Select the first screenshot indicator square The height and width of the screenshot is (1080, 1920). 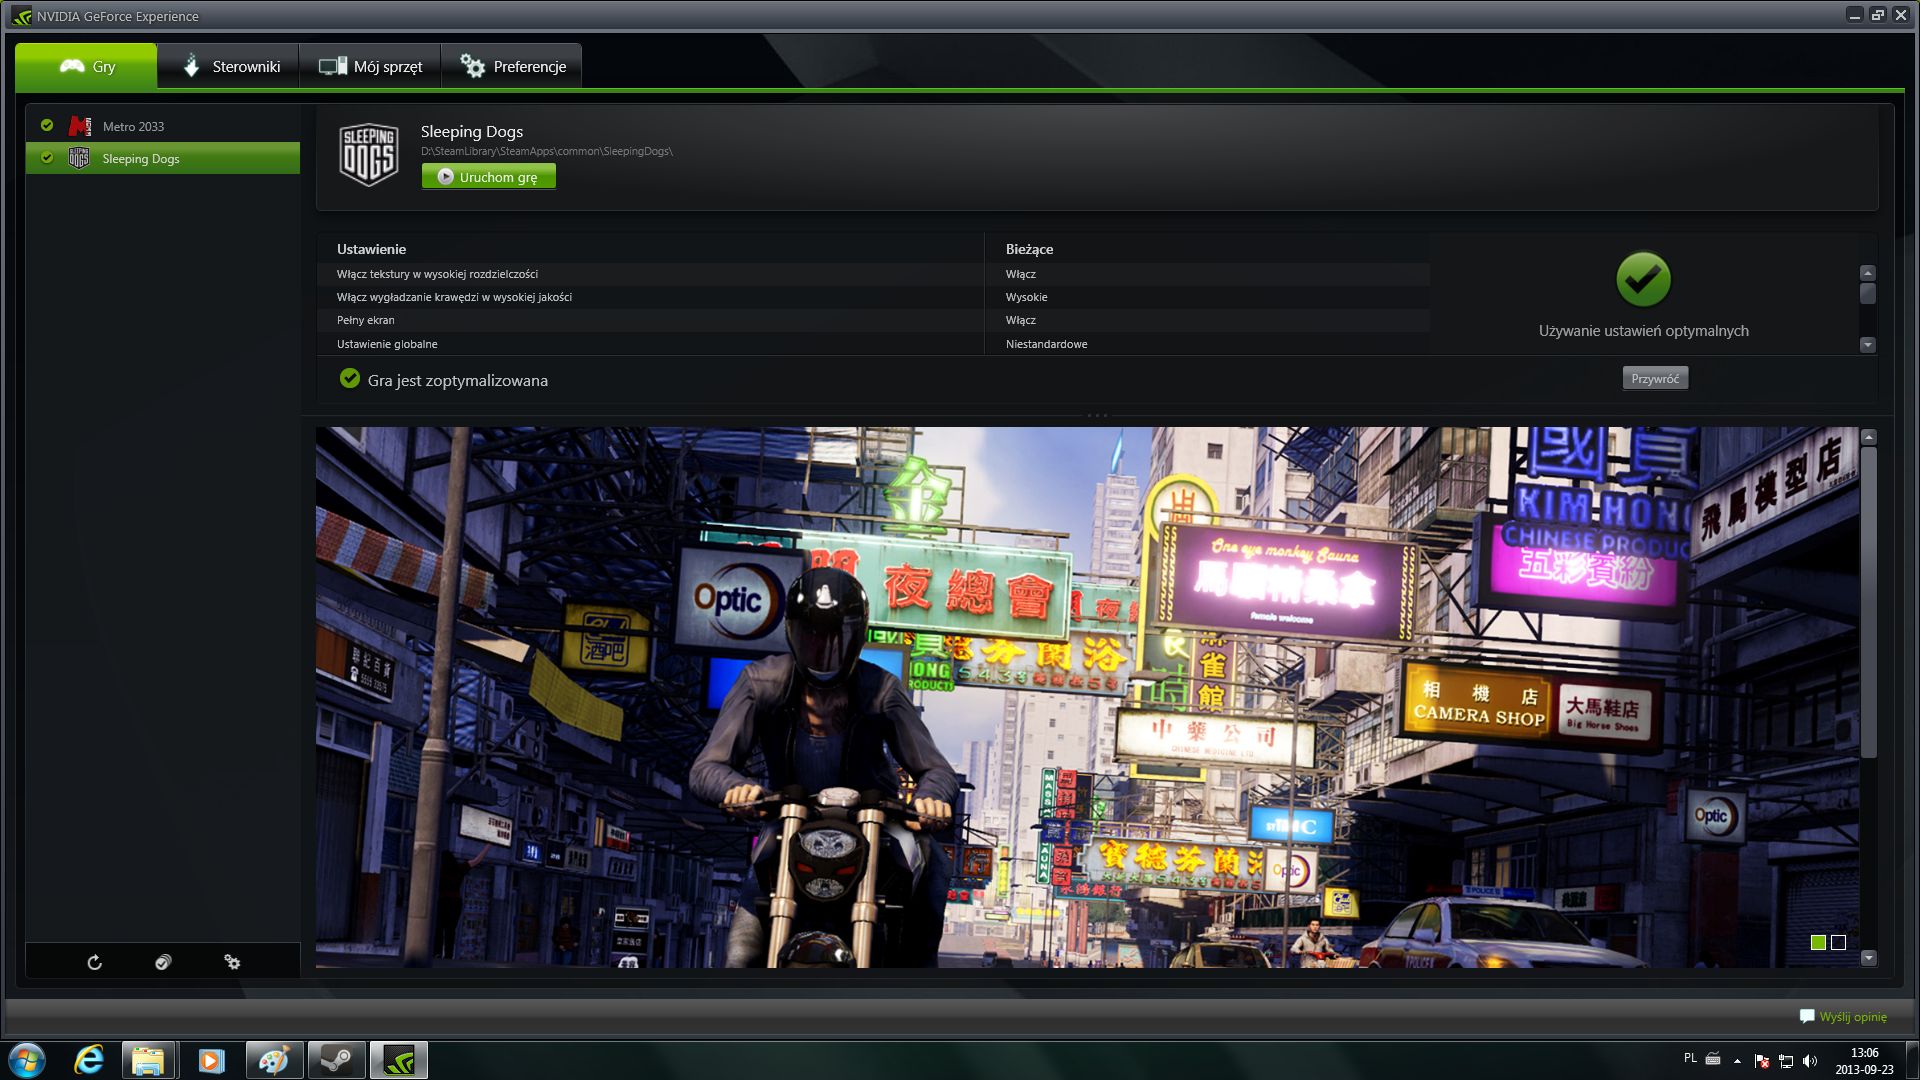click(x=1818, y=942)
